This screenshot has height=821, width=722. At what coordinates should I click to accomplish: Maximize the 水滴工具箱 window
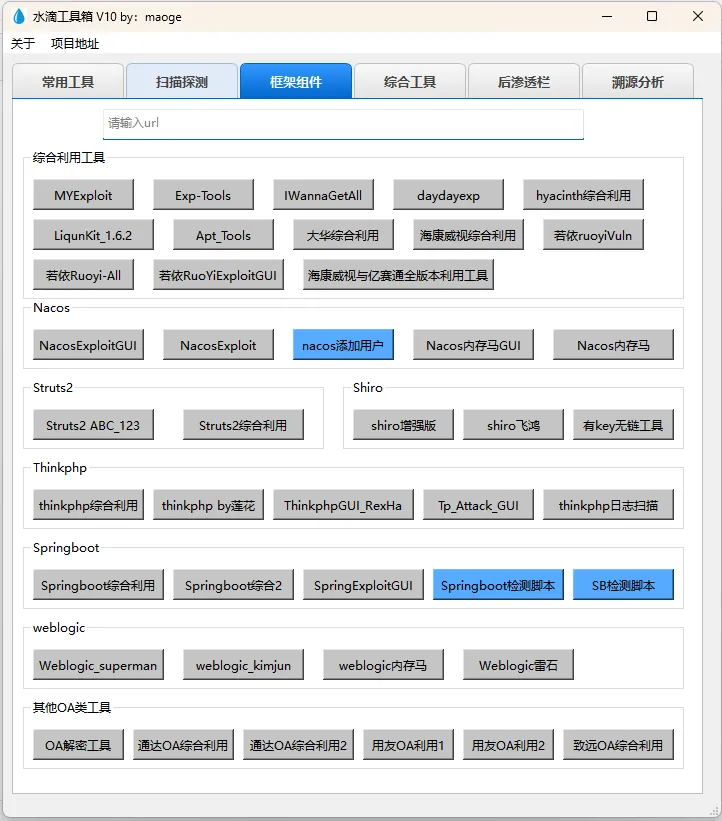[652, 16]
